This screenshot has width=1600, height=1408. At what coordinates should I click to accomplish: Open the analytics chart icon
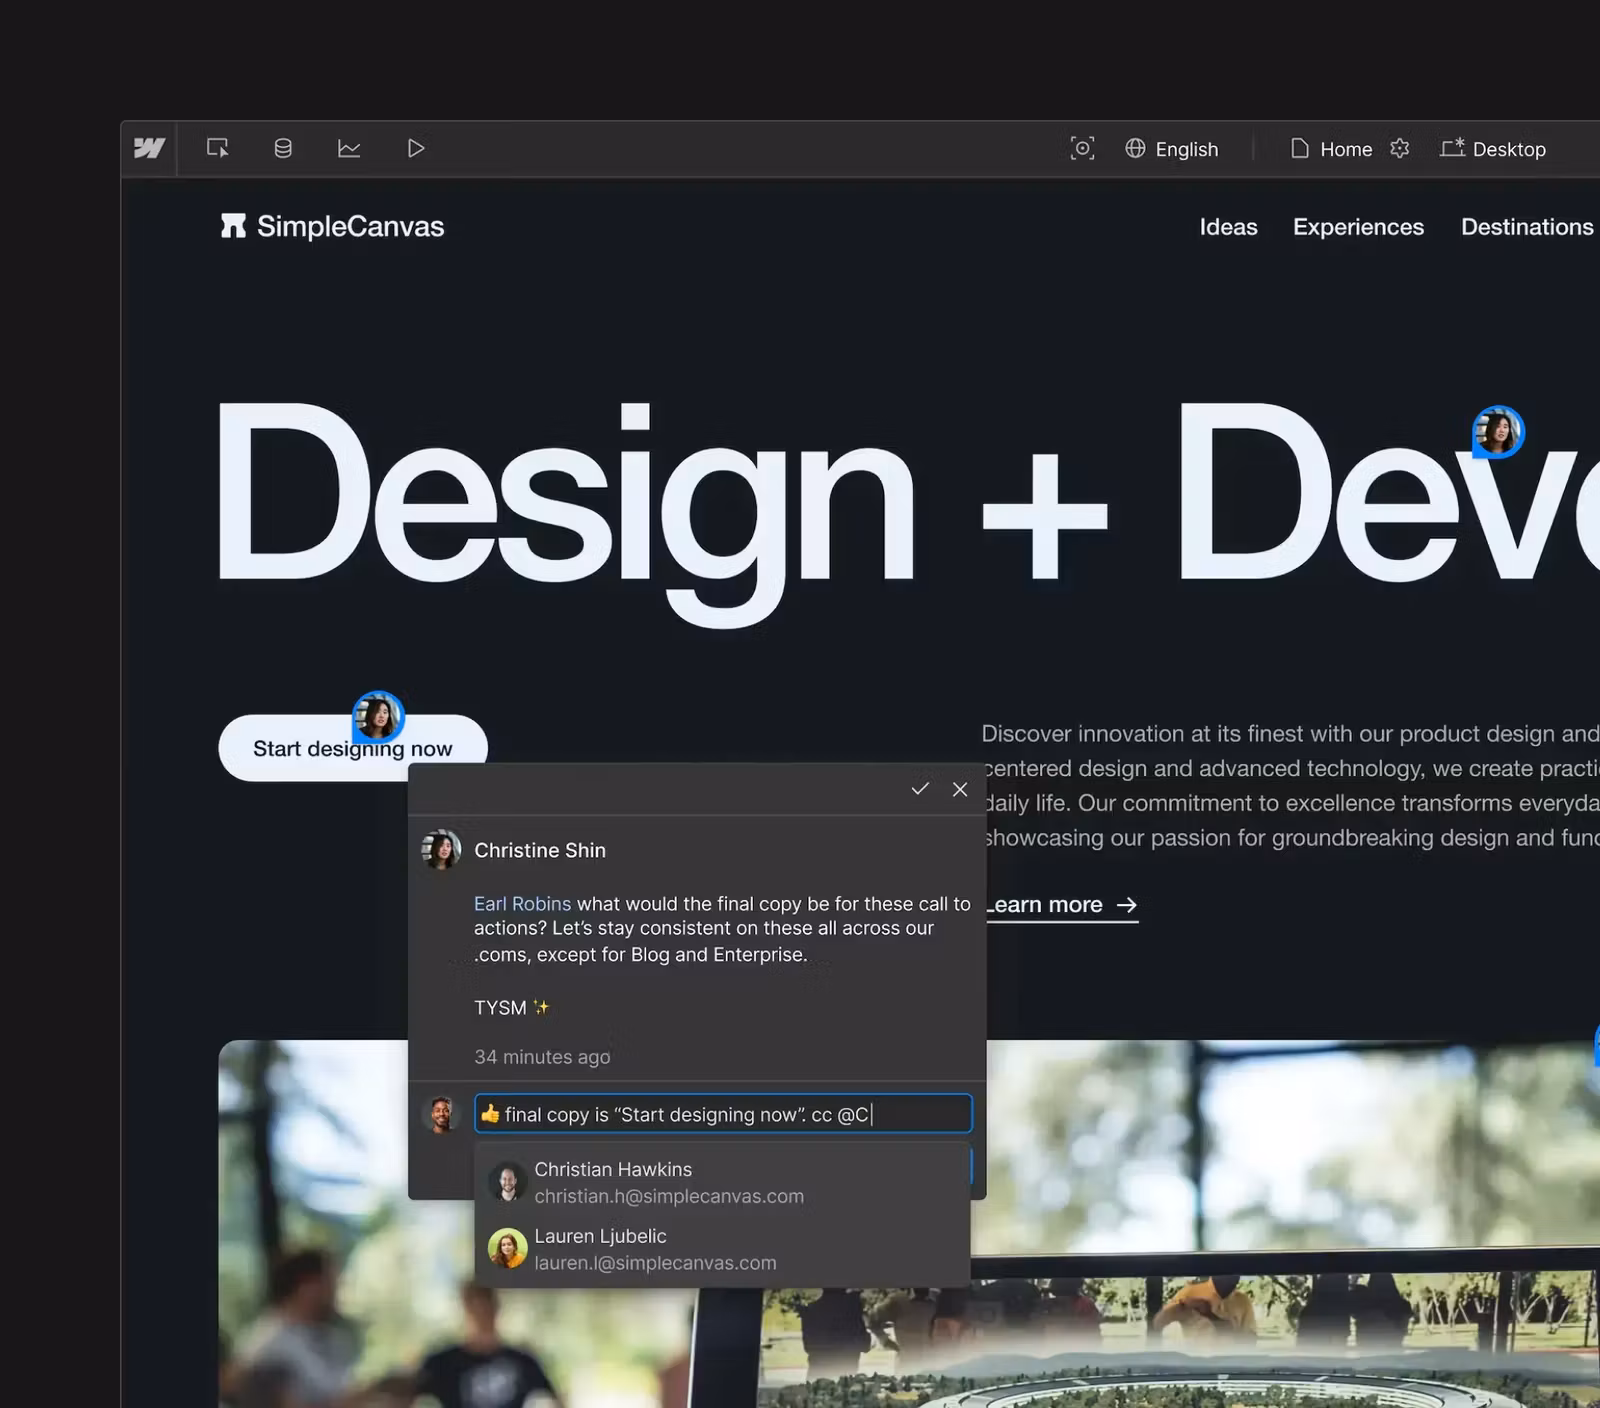pos(349,148)
